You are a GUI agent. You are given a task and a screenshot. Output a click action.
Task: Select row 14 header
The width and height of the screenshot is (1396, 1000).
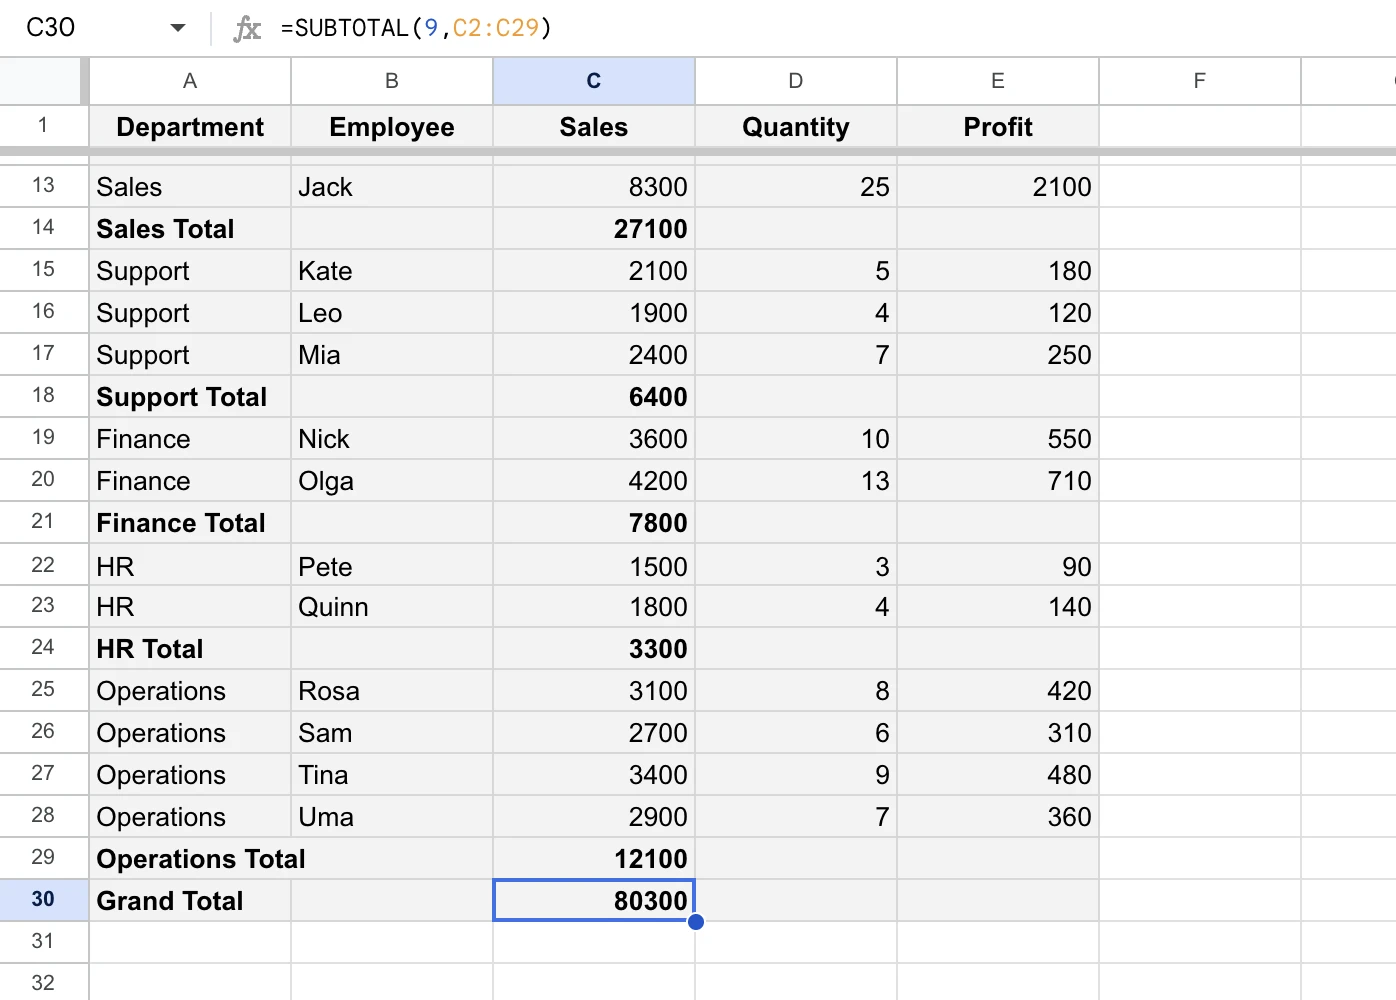[x=43, y=228]
